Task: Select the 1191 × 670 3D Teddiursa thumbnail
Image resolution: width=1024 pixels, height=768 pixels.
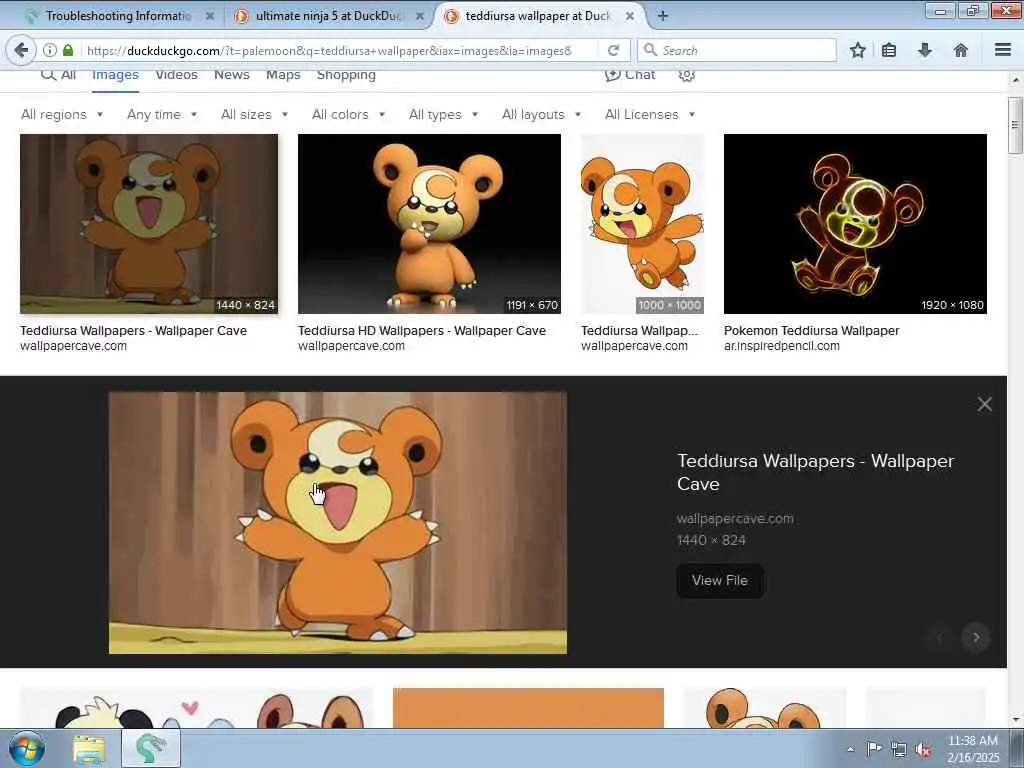Action: pos(429,224)
